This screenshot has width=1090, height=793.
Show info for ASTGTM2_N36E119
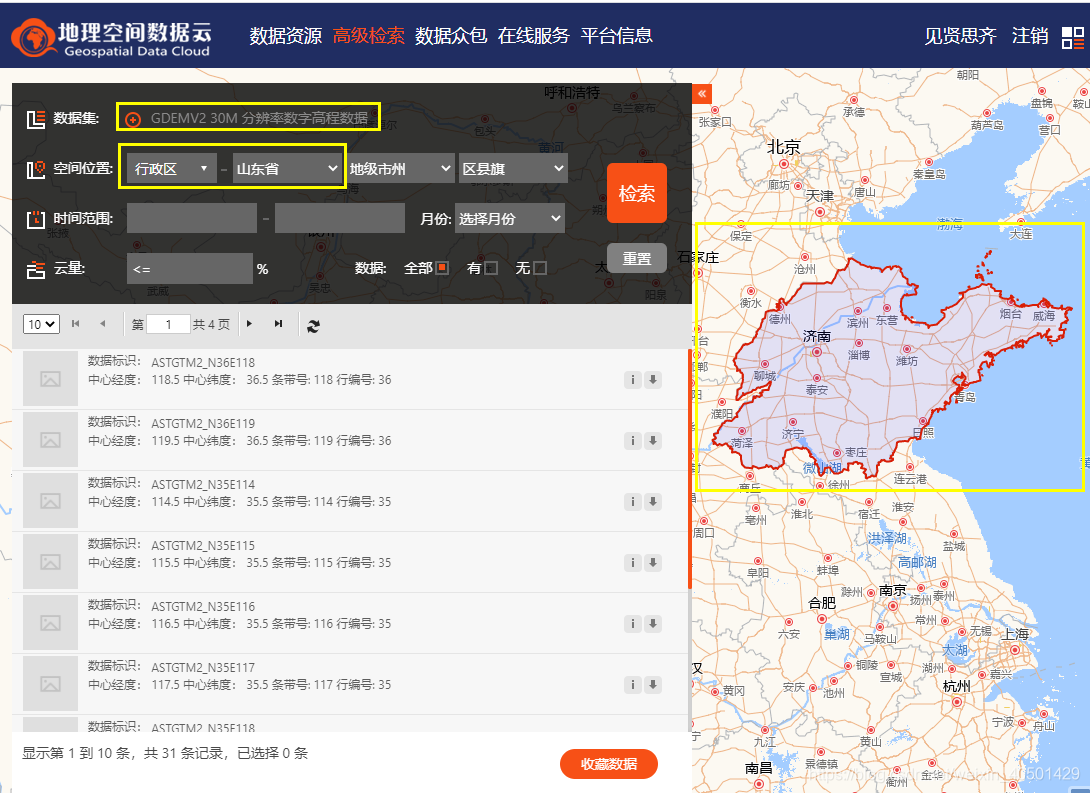point(632,441)
